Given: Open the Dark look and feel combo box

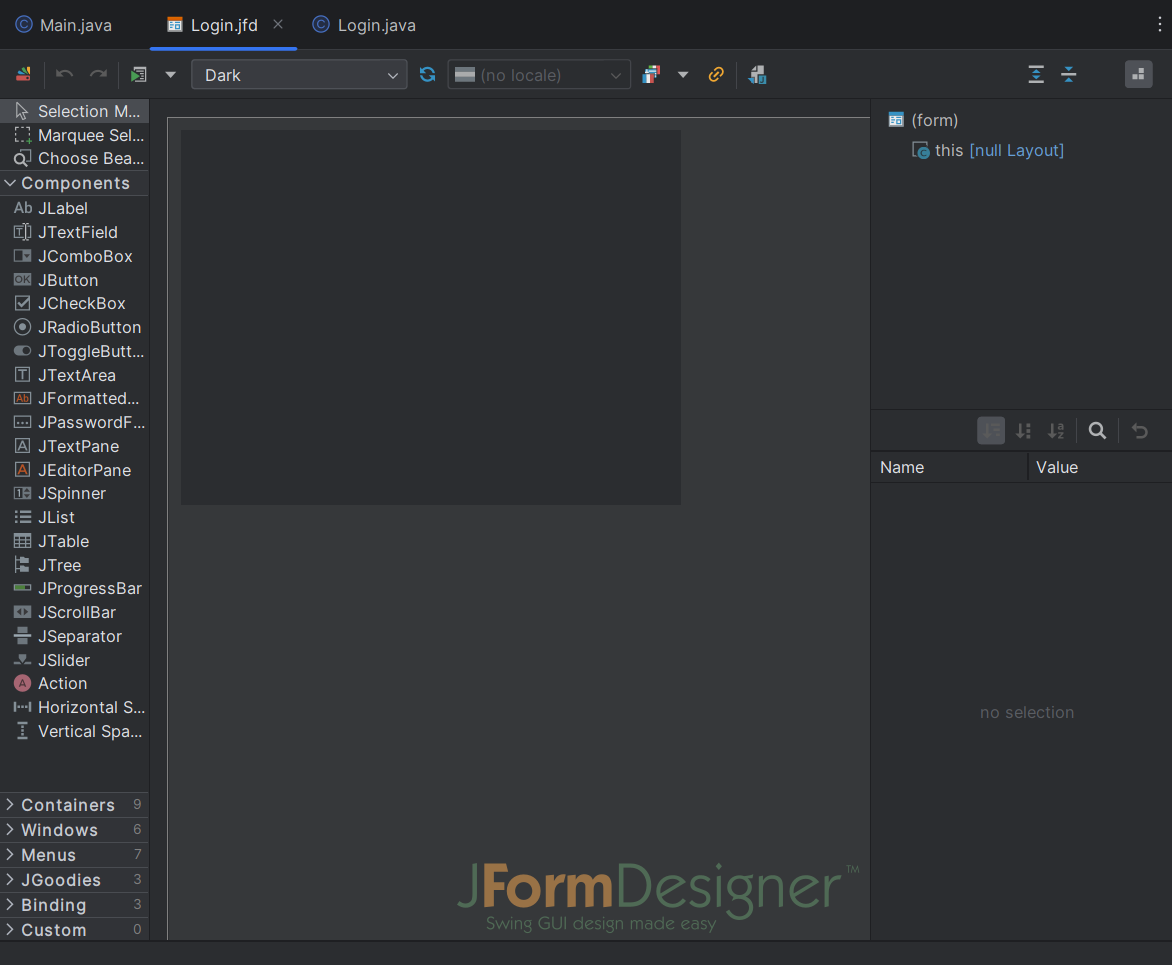Looking at the screenshot, I should point(299,75).
